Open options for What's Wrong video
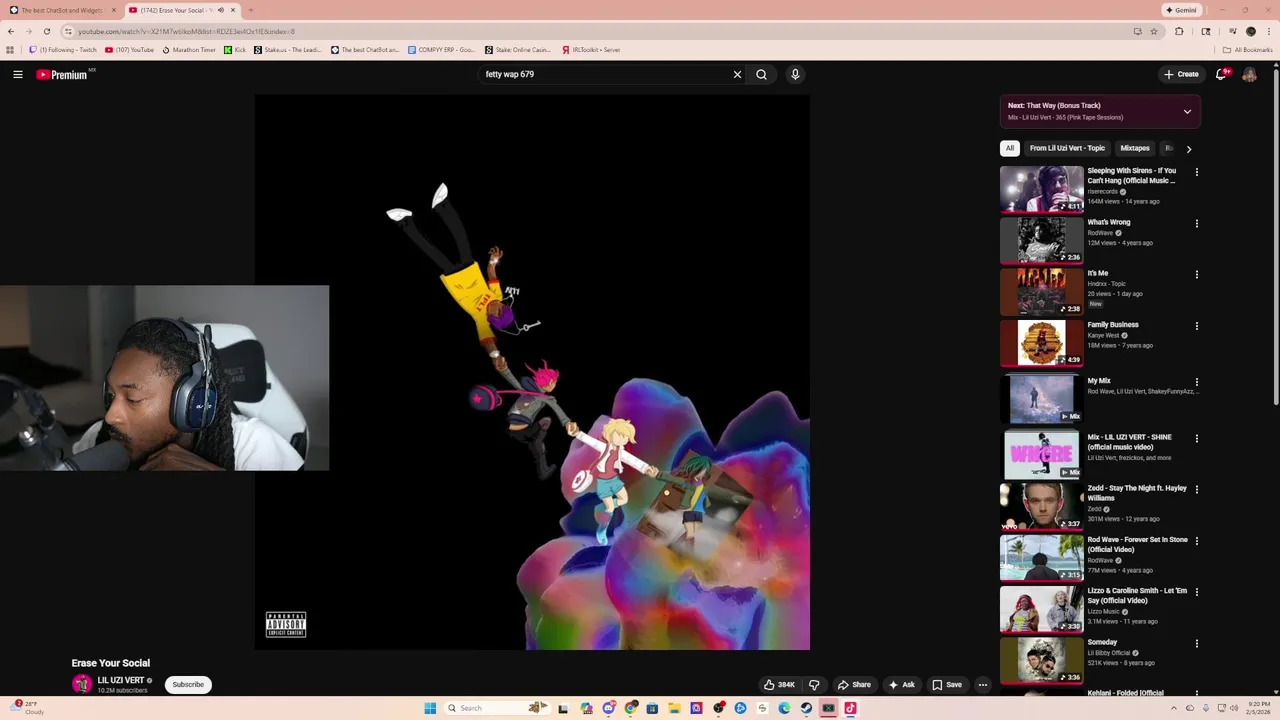Image resolution: width=1280 pixels, height=720 pixels. pos(1196,223)
